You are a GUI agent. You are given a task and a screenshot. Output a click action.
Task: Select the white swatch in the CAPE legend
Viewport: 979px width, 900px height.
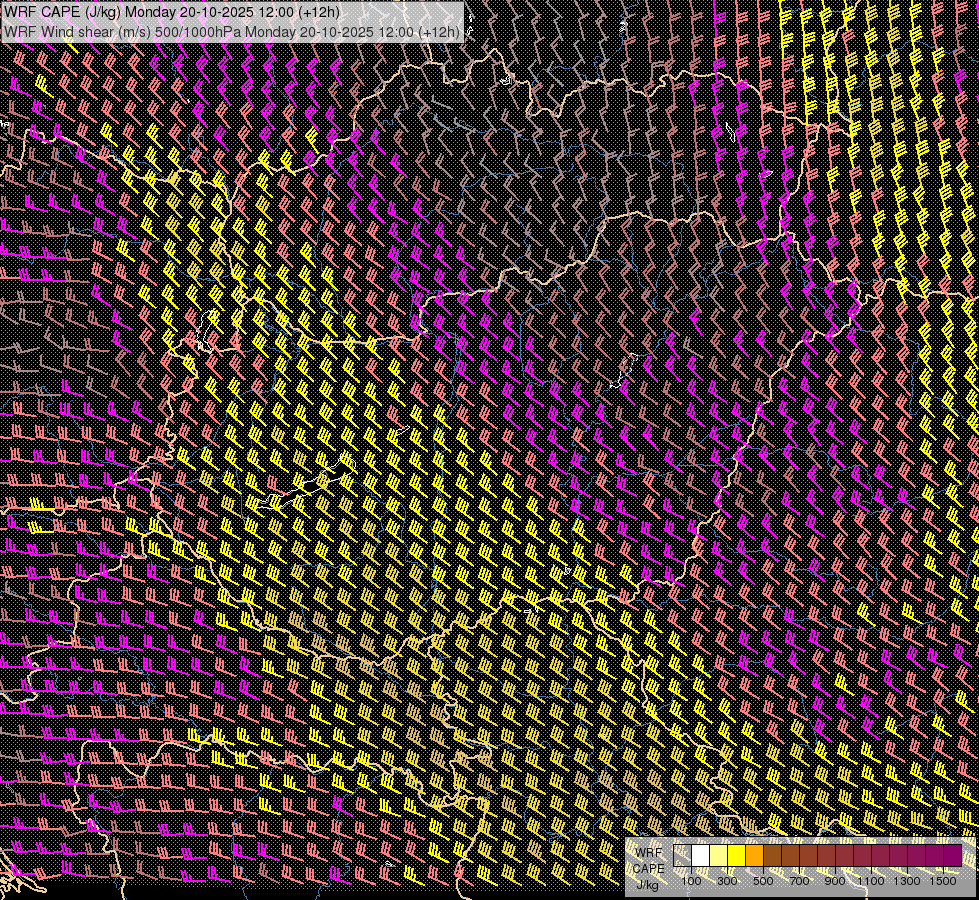[701, 856]
